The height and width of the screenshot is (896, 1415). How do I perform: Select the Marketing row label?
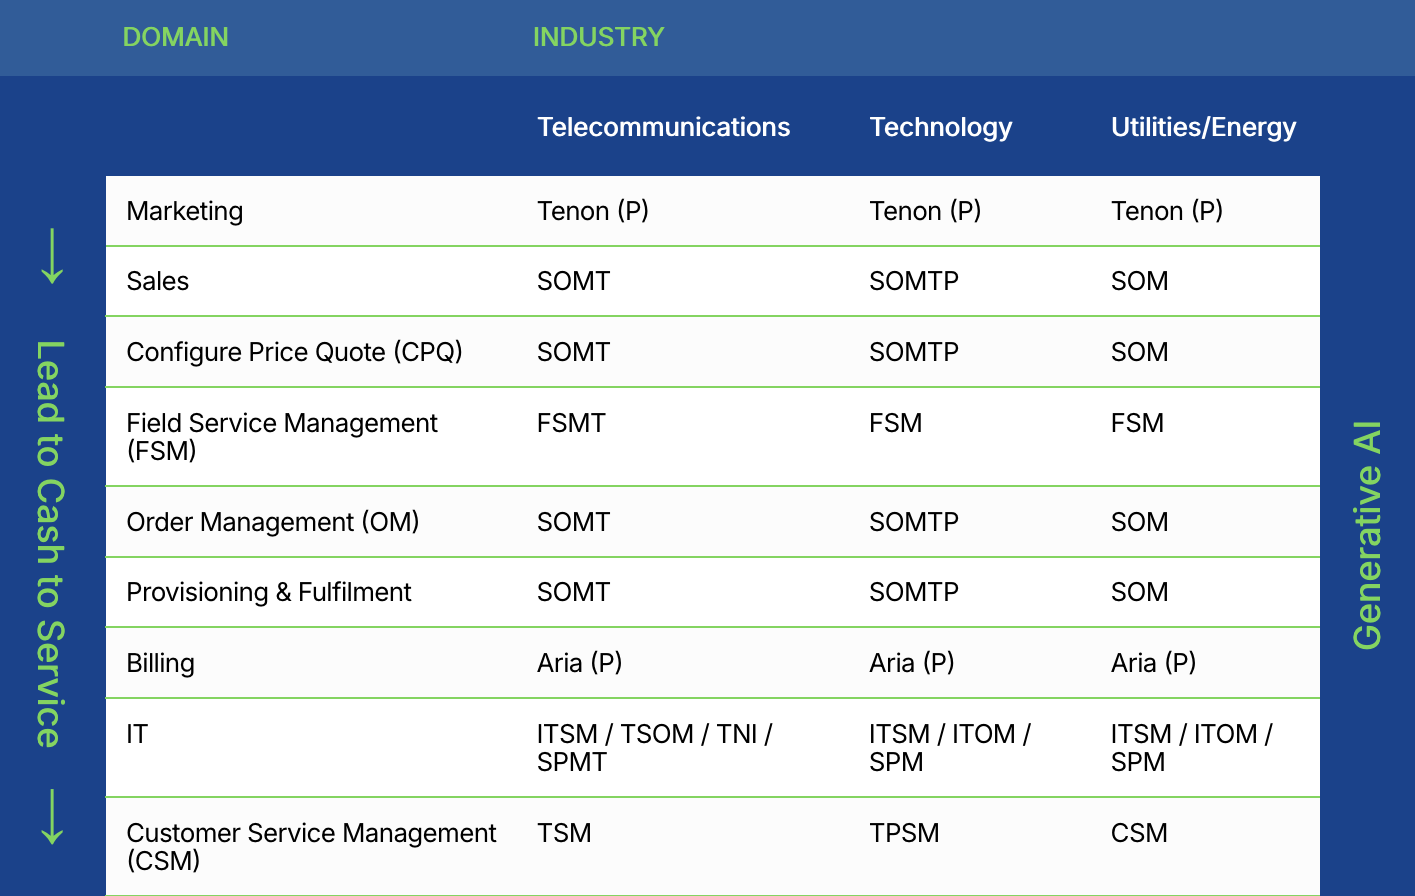click(185, 211)
